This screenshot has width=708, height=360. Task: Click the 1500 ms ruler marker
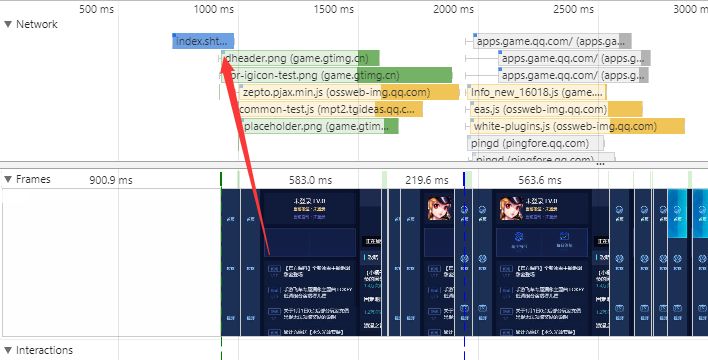coord(334,9)
